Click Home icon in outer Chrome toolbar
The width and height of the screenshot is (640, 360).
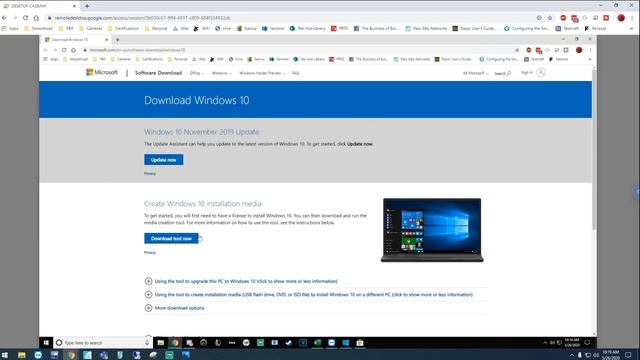coord(36,18)
